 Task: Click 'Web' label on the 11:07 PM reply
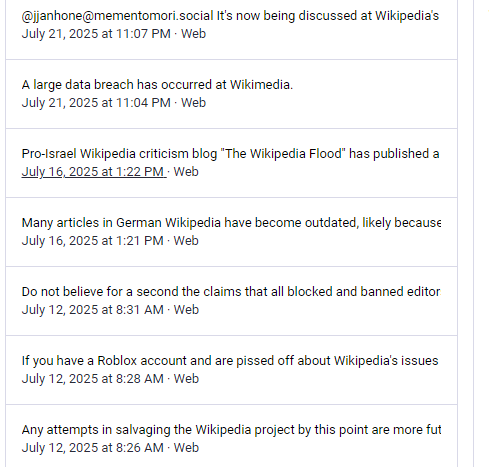tap(193, 34)
